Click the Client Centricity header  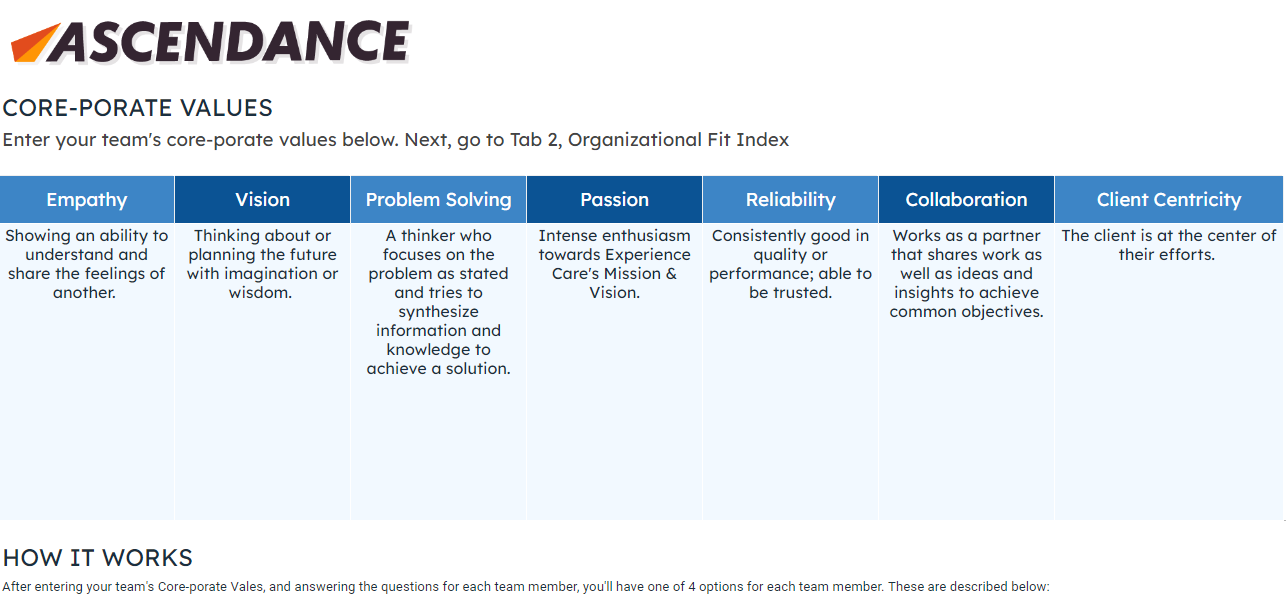pyautogui.click(x=1168, y=199)
